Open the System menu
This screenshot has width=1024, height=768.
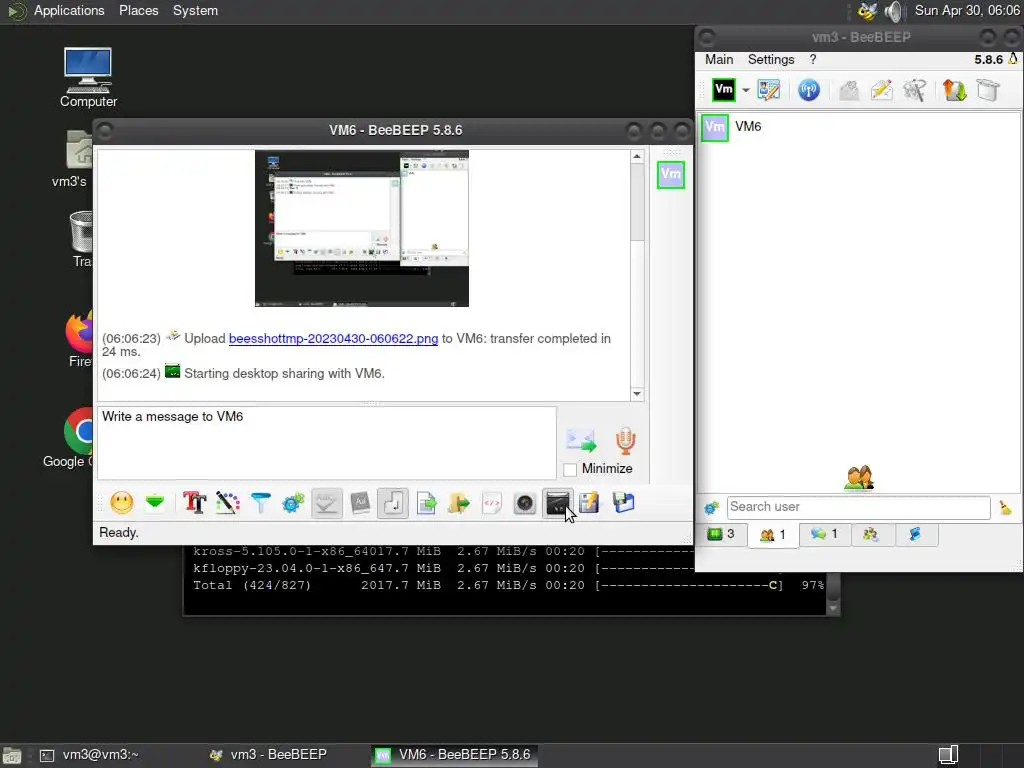point(195,10)
